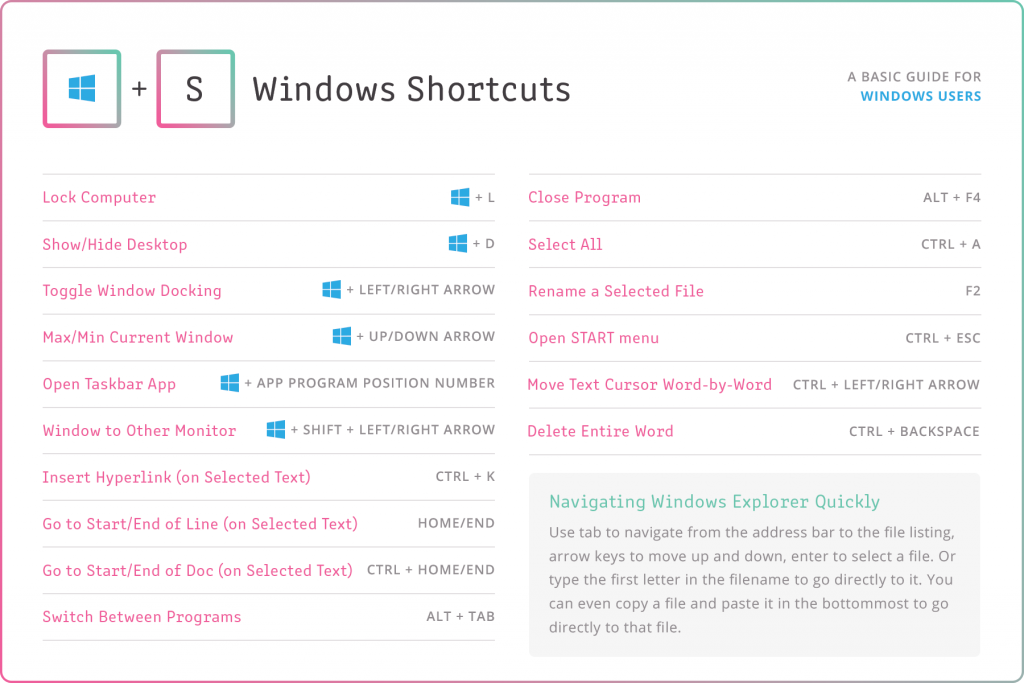Click the "ALT + TAB" shortcut text
Viewport: 1024px width, 683px height.
[x=460, y=616]
